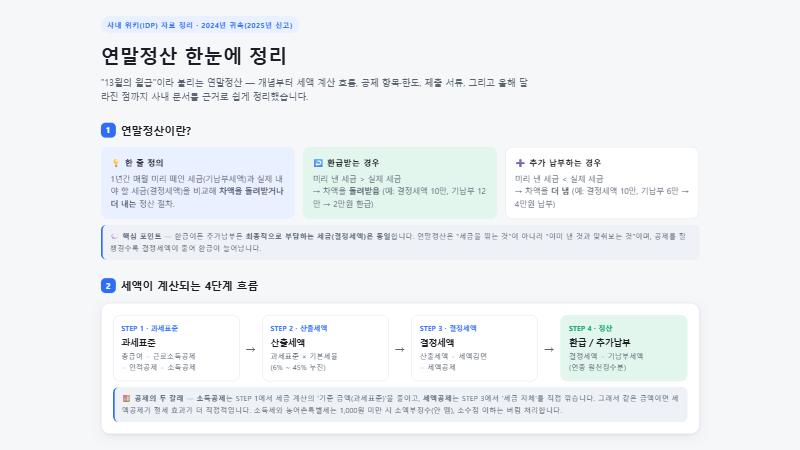Click the refund icon beside 환급받는 경우
800x450 pixels.
click(x=318, y=163)
